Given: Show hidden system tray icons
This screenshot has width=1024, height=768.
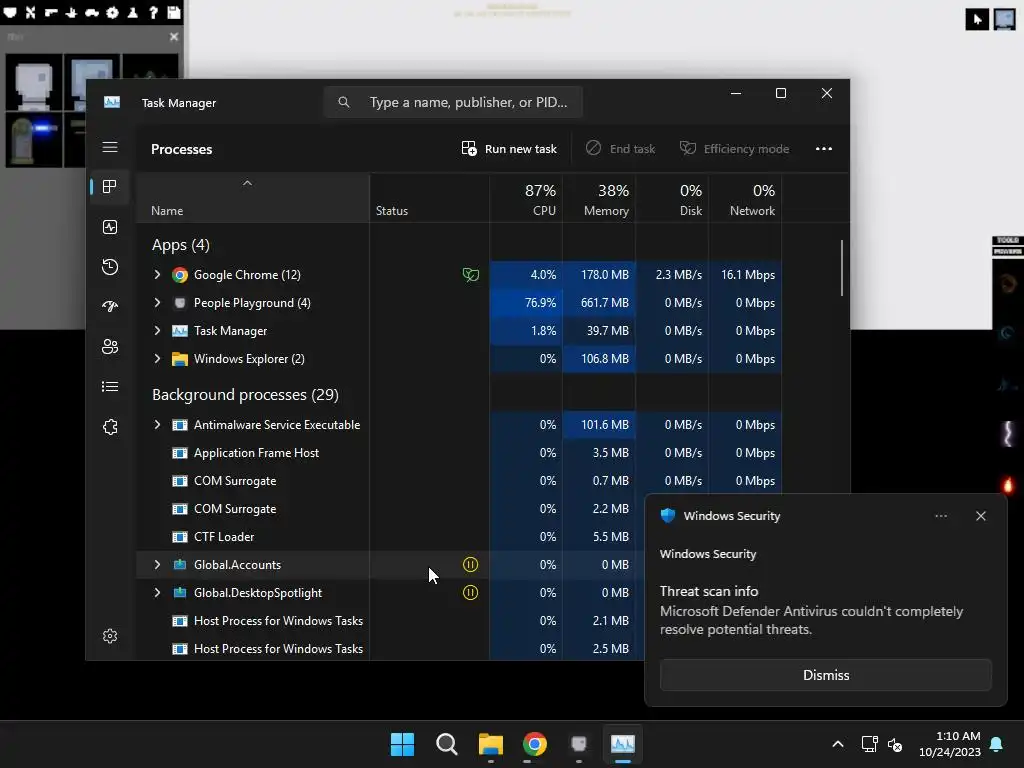Looking at the screenshot, I should pos(838,744).
